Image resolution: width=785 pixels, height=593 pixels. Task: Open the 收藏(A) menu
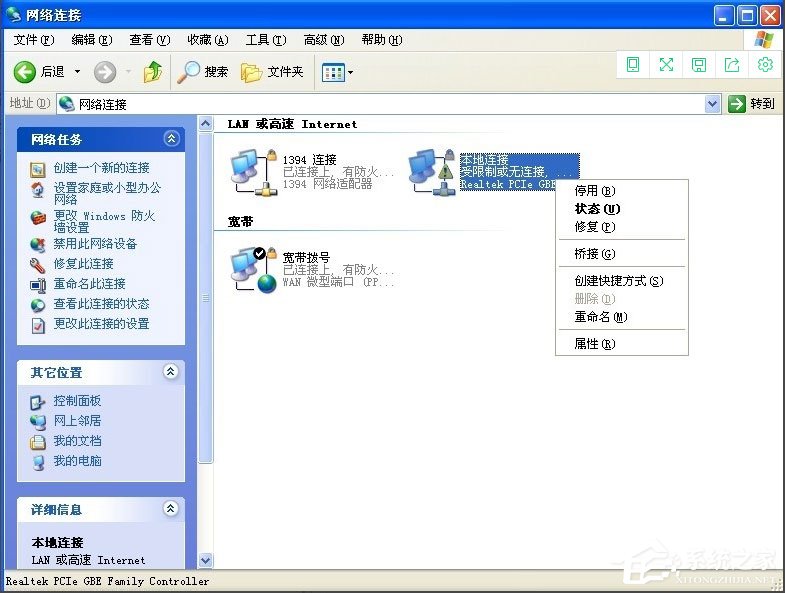tap(208, 40)
